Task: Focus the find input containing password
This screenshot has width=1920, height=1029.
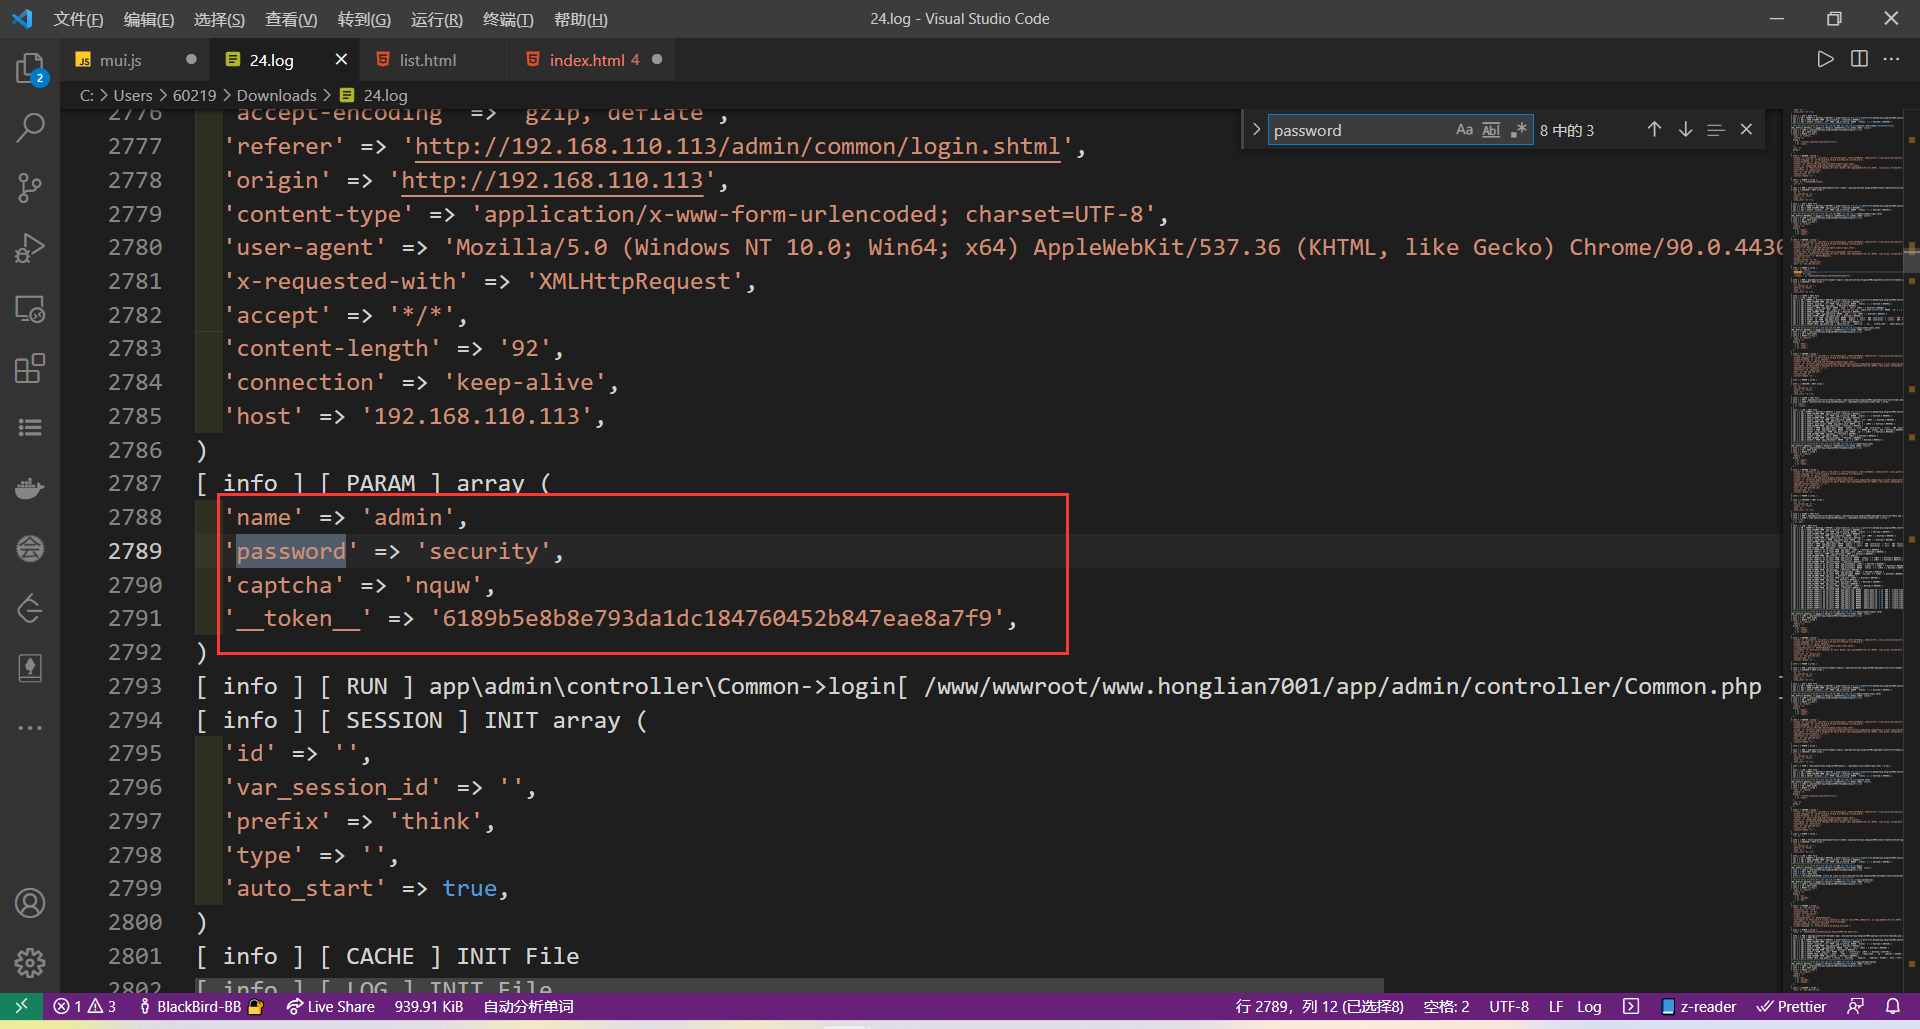Action: (x=1360, y=130)
